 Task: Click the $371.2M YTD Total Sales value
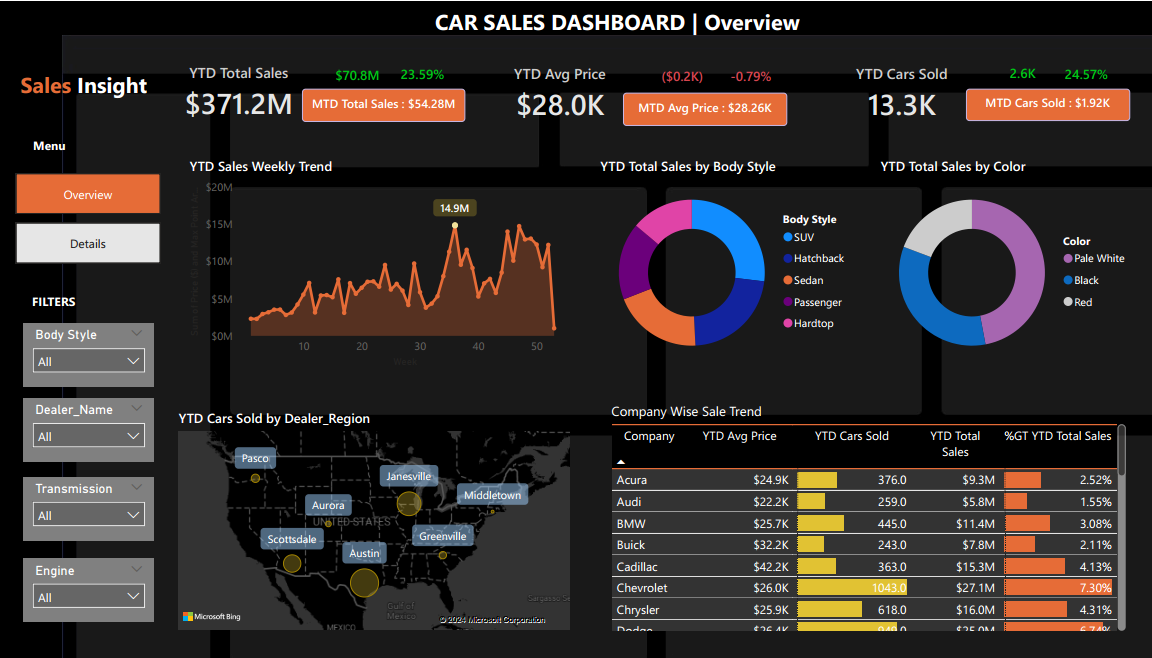pyautogui.click(x=239, y=104)
